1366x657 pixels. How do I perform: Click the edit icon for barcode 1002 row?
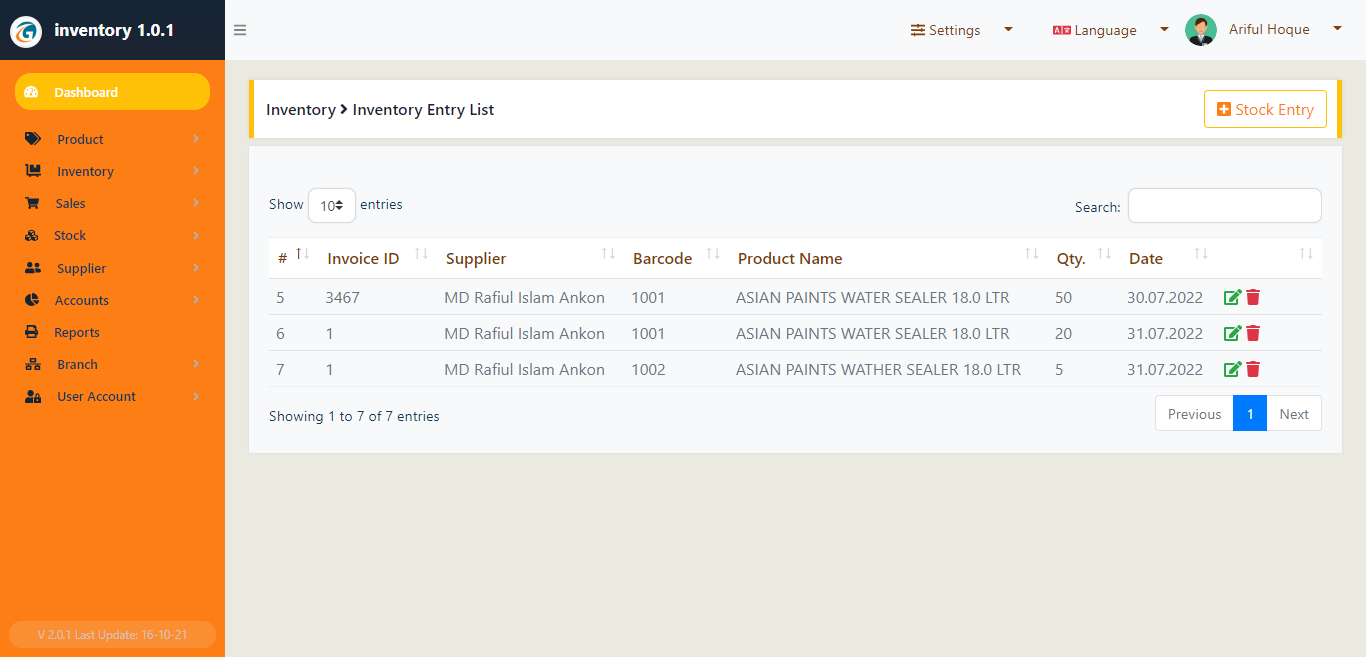1233,369
